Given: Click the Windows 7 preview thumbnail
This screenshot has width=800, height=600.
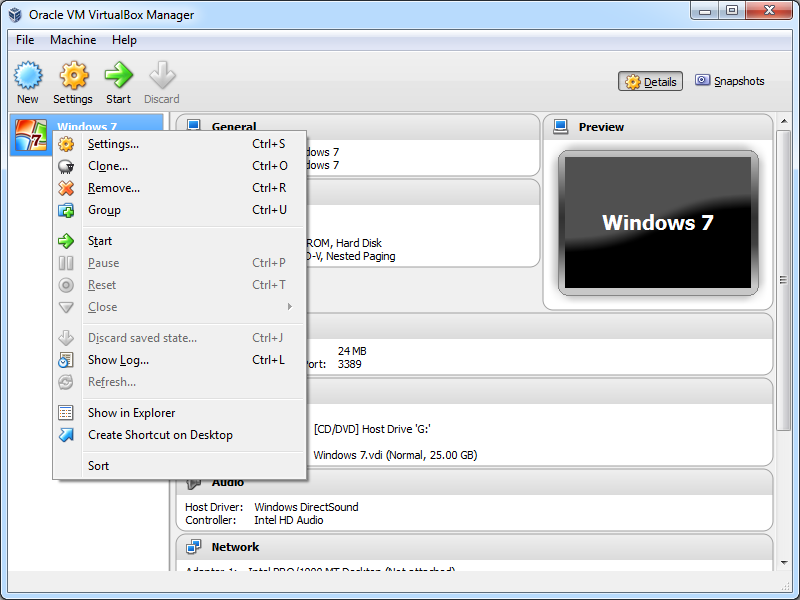Looking at the screenshot, I should (x=657, y=223).
